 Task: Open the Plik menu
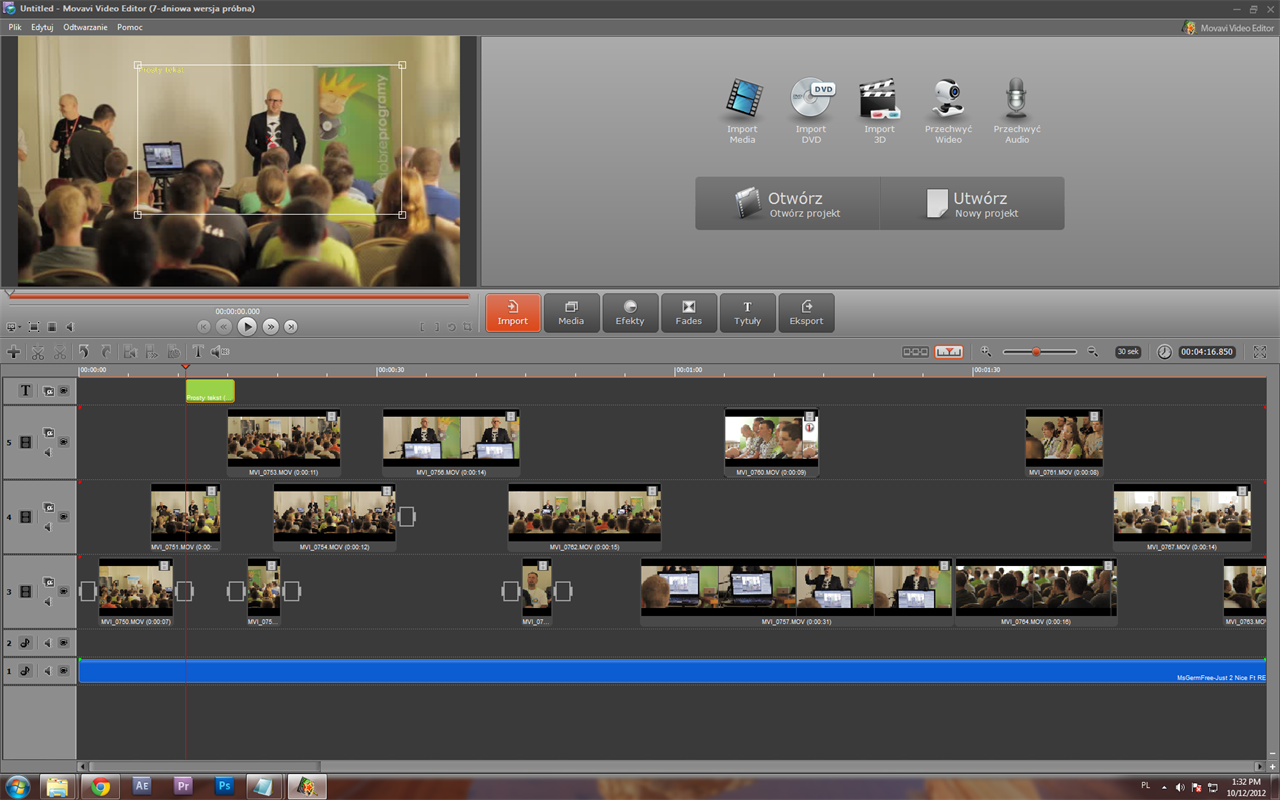(x=15, y=27)
